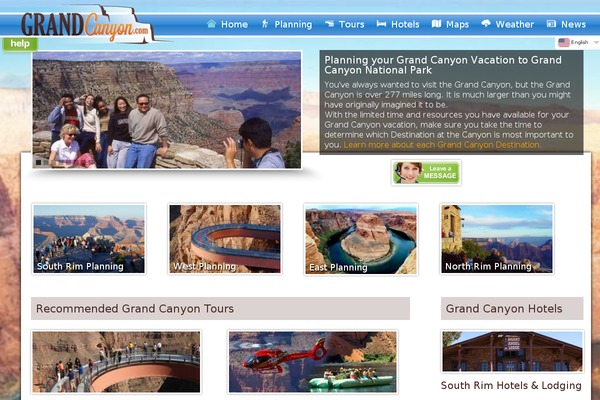The image size is (600, 400).
Task: Click the hiker icon beside Planning
Action: pos(265,24)
